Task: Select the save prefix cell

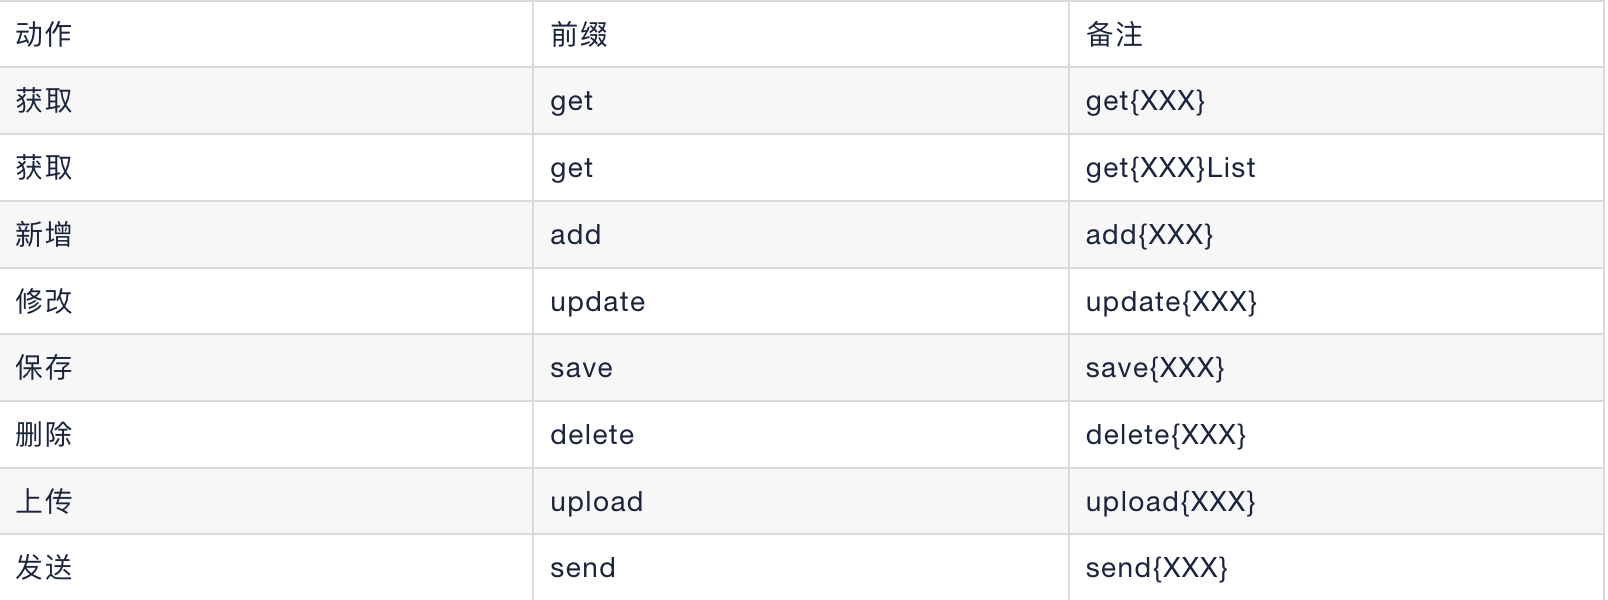Action: pyautogui.click(x=581, y=368)
